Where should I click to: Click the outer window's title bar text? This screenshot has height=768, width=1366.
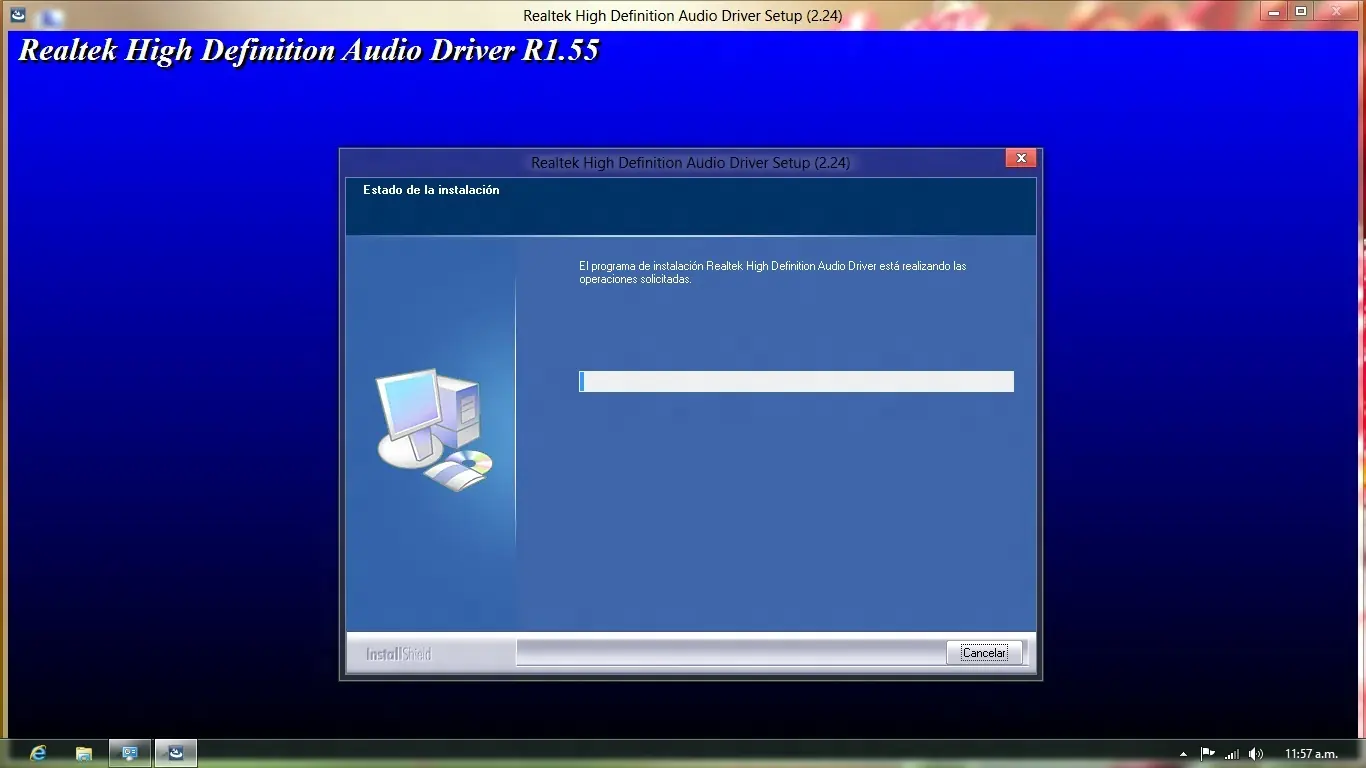(x=682, y=15)
